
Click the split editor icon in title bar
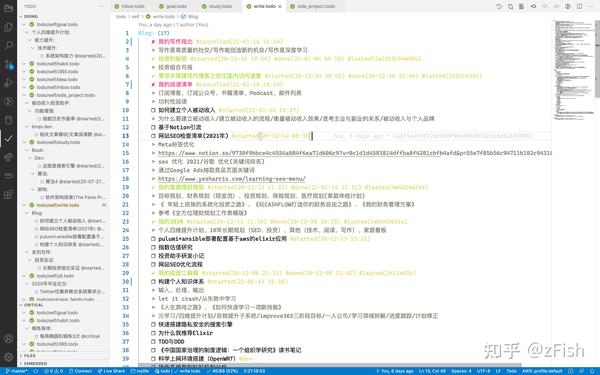[x=579, y=6]
